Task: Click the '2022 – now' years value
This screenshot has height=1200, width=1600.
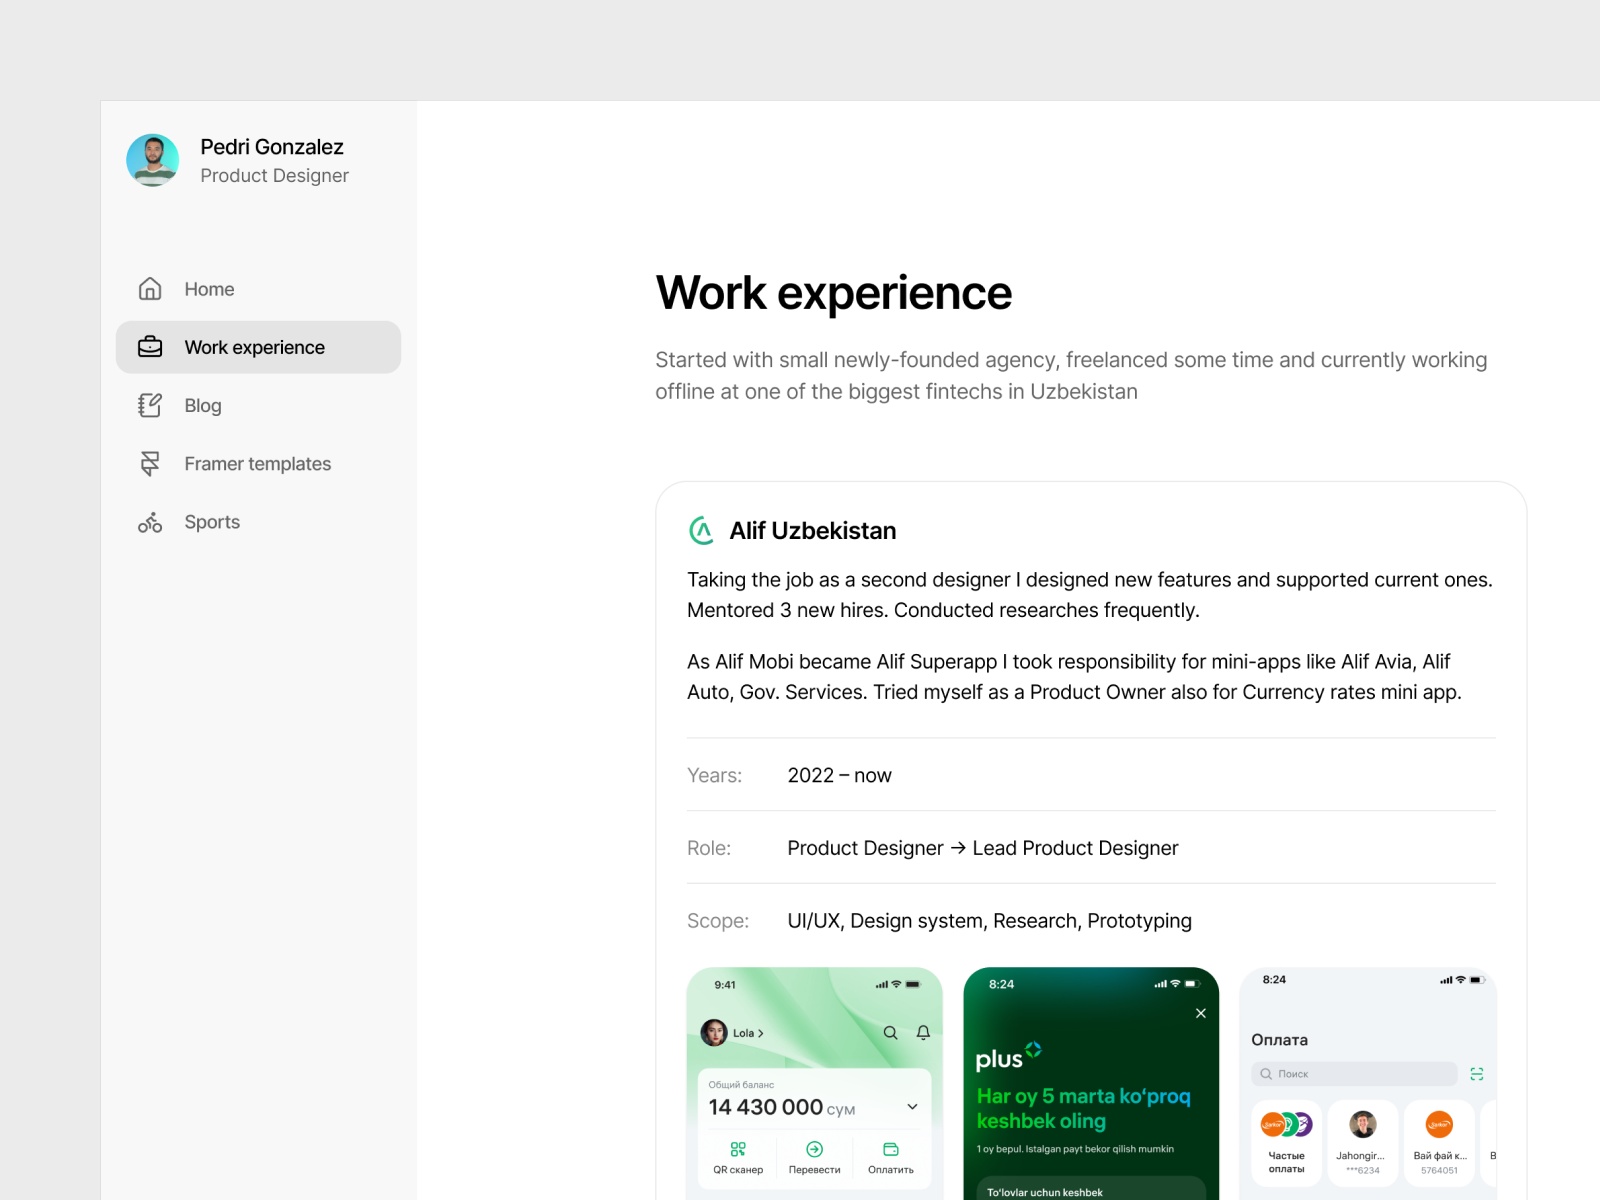Action: pyautogui.click(x=839, y=775)
